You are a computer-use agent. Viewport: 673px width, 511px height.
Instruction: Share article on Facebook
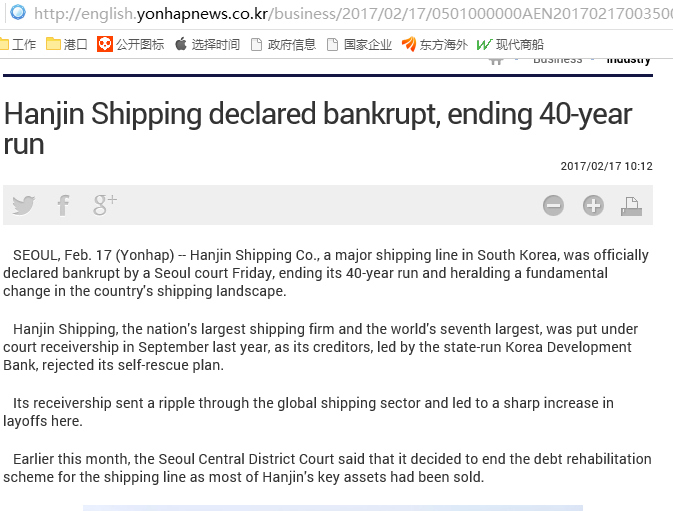[x=63, y=205]
